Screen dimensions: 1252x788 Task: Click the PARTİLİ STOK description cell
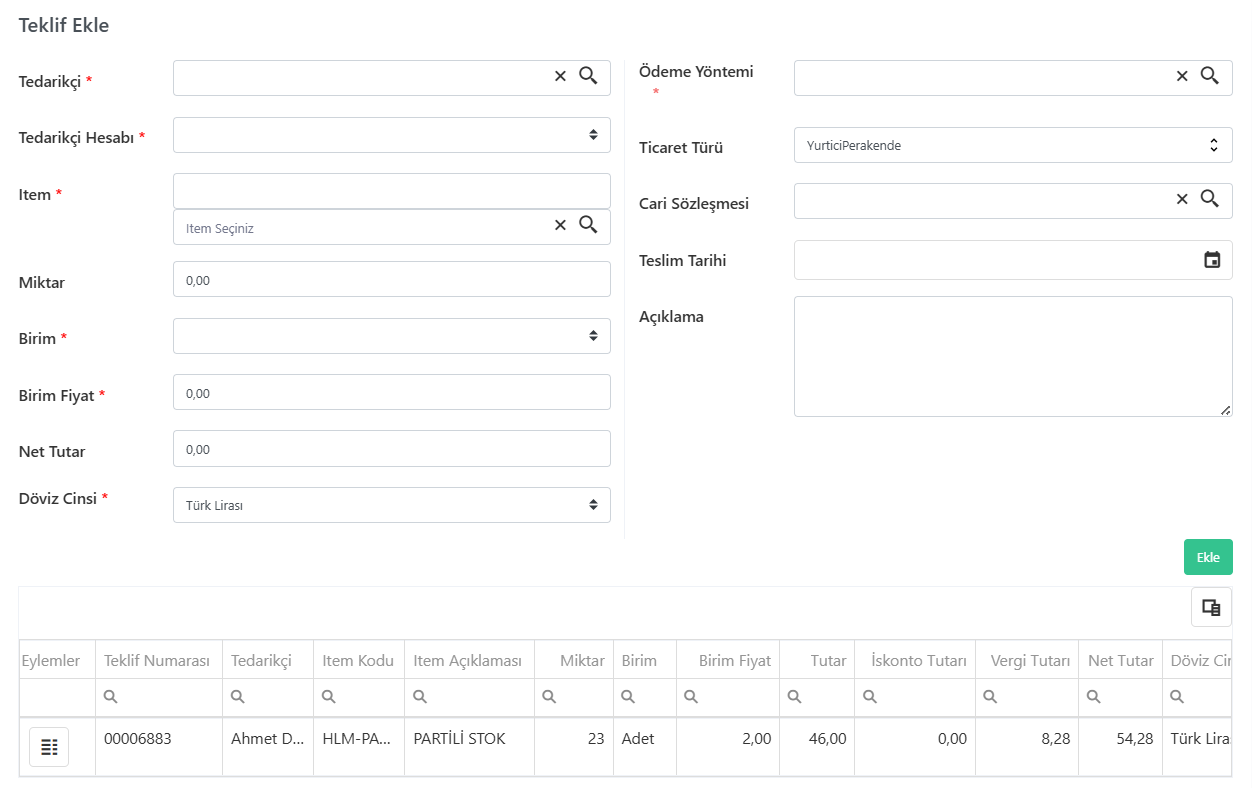point(469,746)
